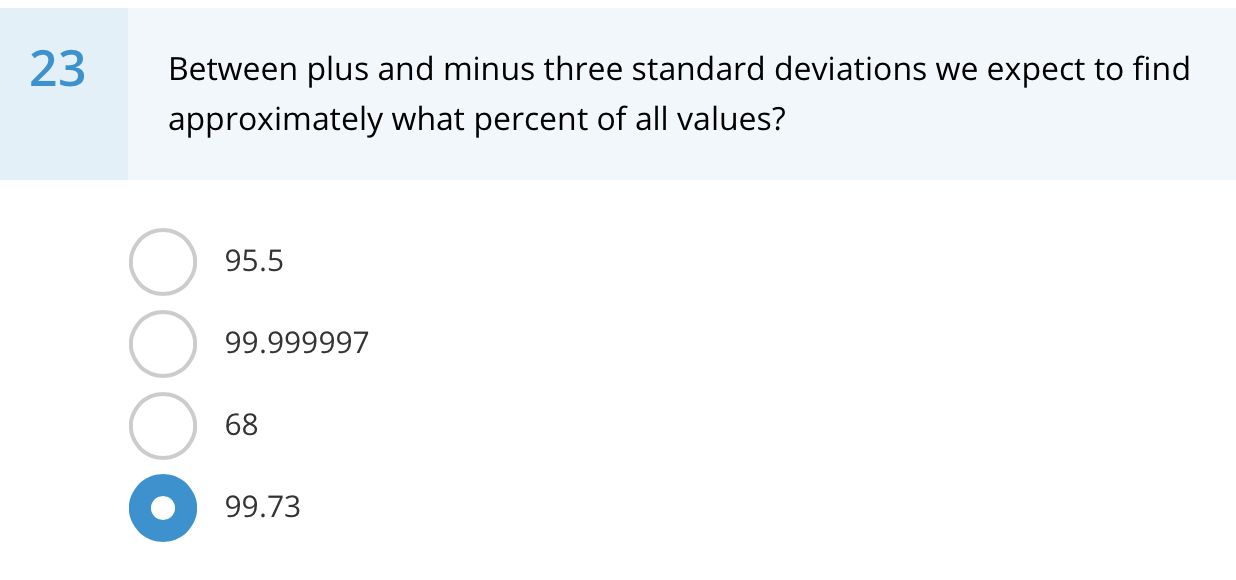The width and height of the screenshot is (1236, 580).
Task: Click the 99.73 answer label text
Action: (263, 507)
